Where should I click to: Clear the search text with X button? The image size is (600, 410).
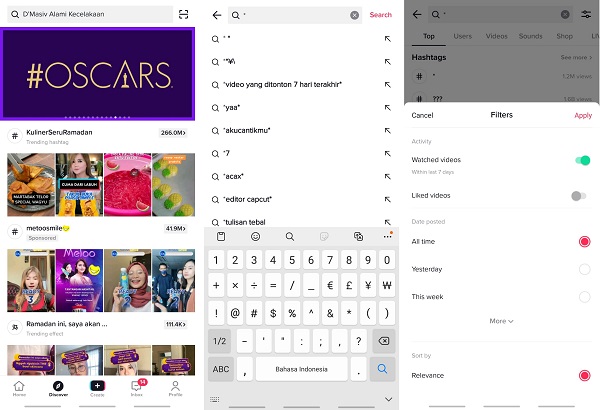354,15
